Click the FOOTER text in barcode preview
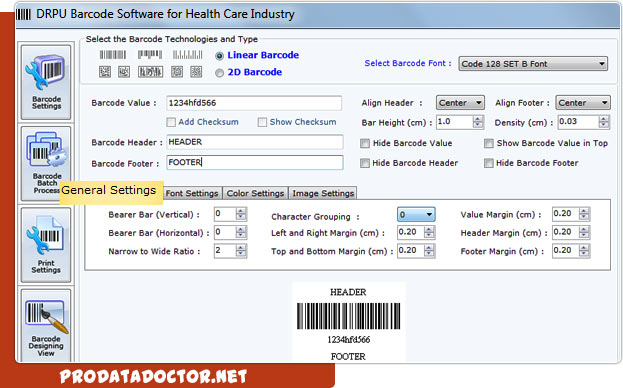Screen dimensions: 623x388 tap(348, 357)
